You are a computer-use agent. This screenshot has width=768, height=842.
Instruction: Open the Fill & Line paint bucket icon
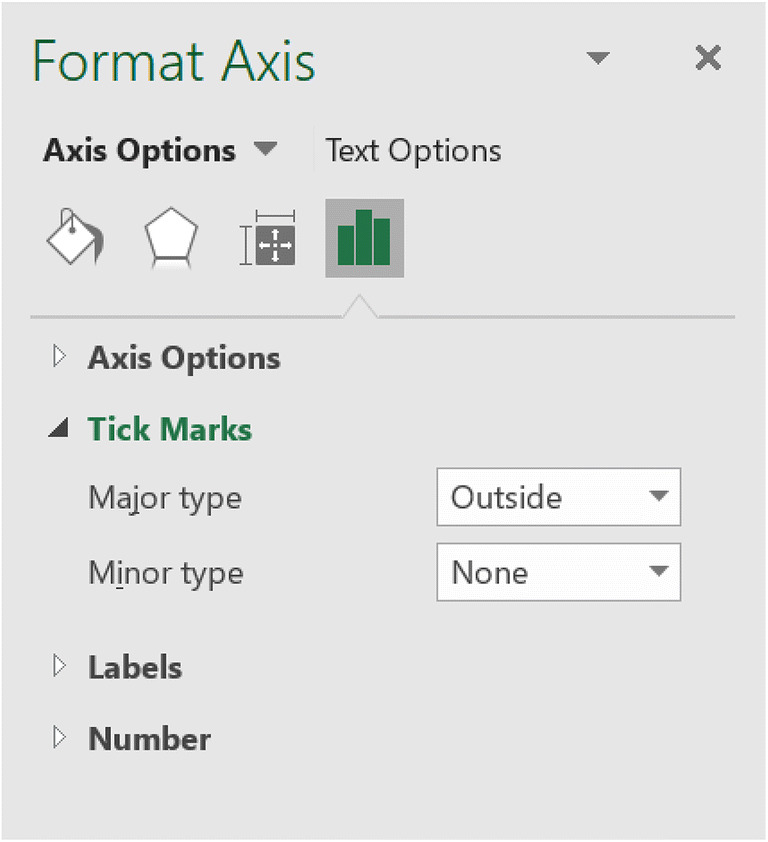(75, 240)
